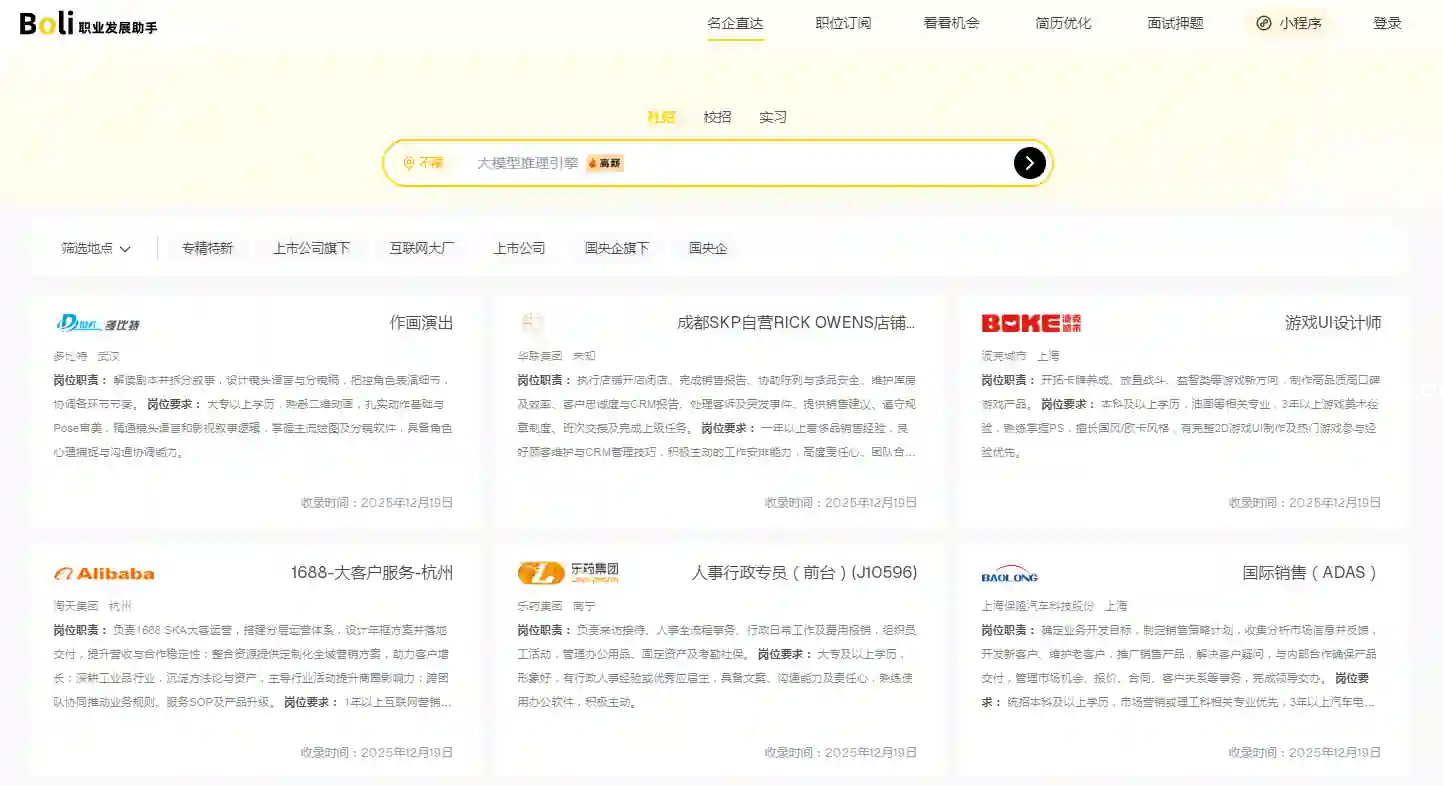Click the 登录 login link
Viewport: 1443px width, 786px height.
pos(1387,23)
